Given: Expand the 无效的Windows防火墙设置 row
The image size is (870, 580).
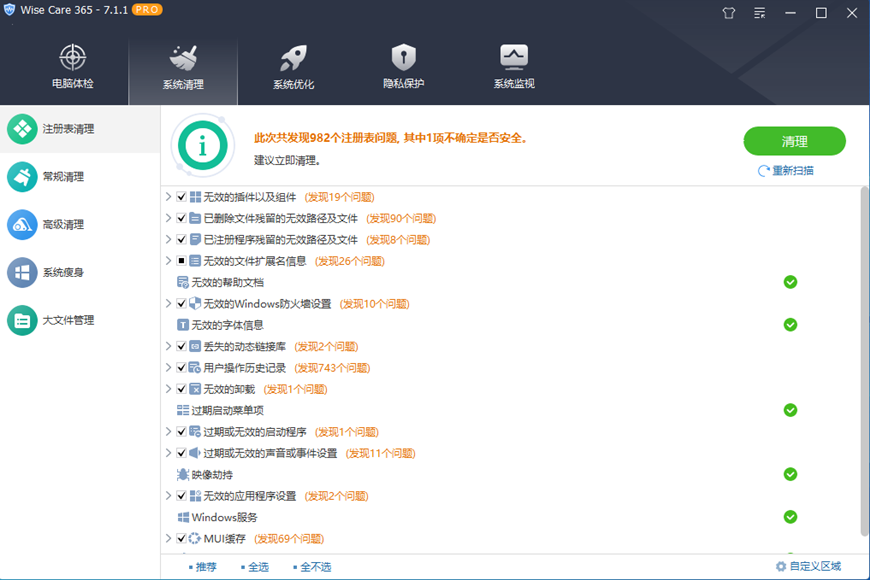Looking at the screenshot, I should [x=168, y=304].
